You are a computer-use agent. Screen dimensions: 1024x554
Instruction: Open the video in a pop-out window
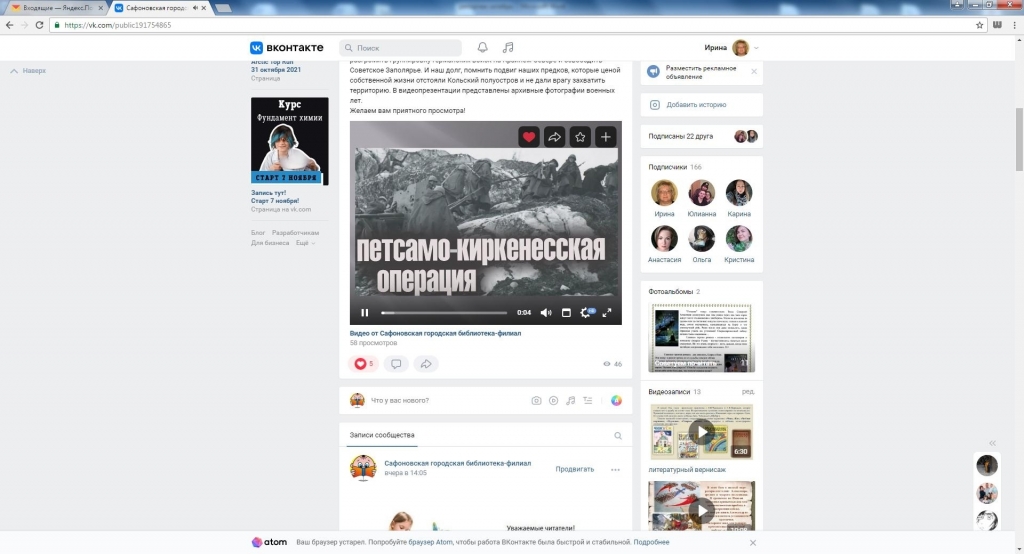coord(566,313)
